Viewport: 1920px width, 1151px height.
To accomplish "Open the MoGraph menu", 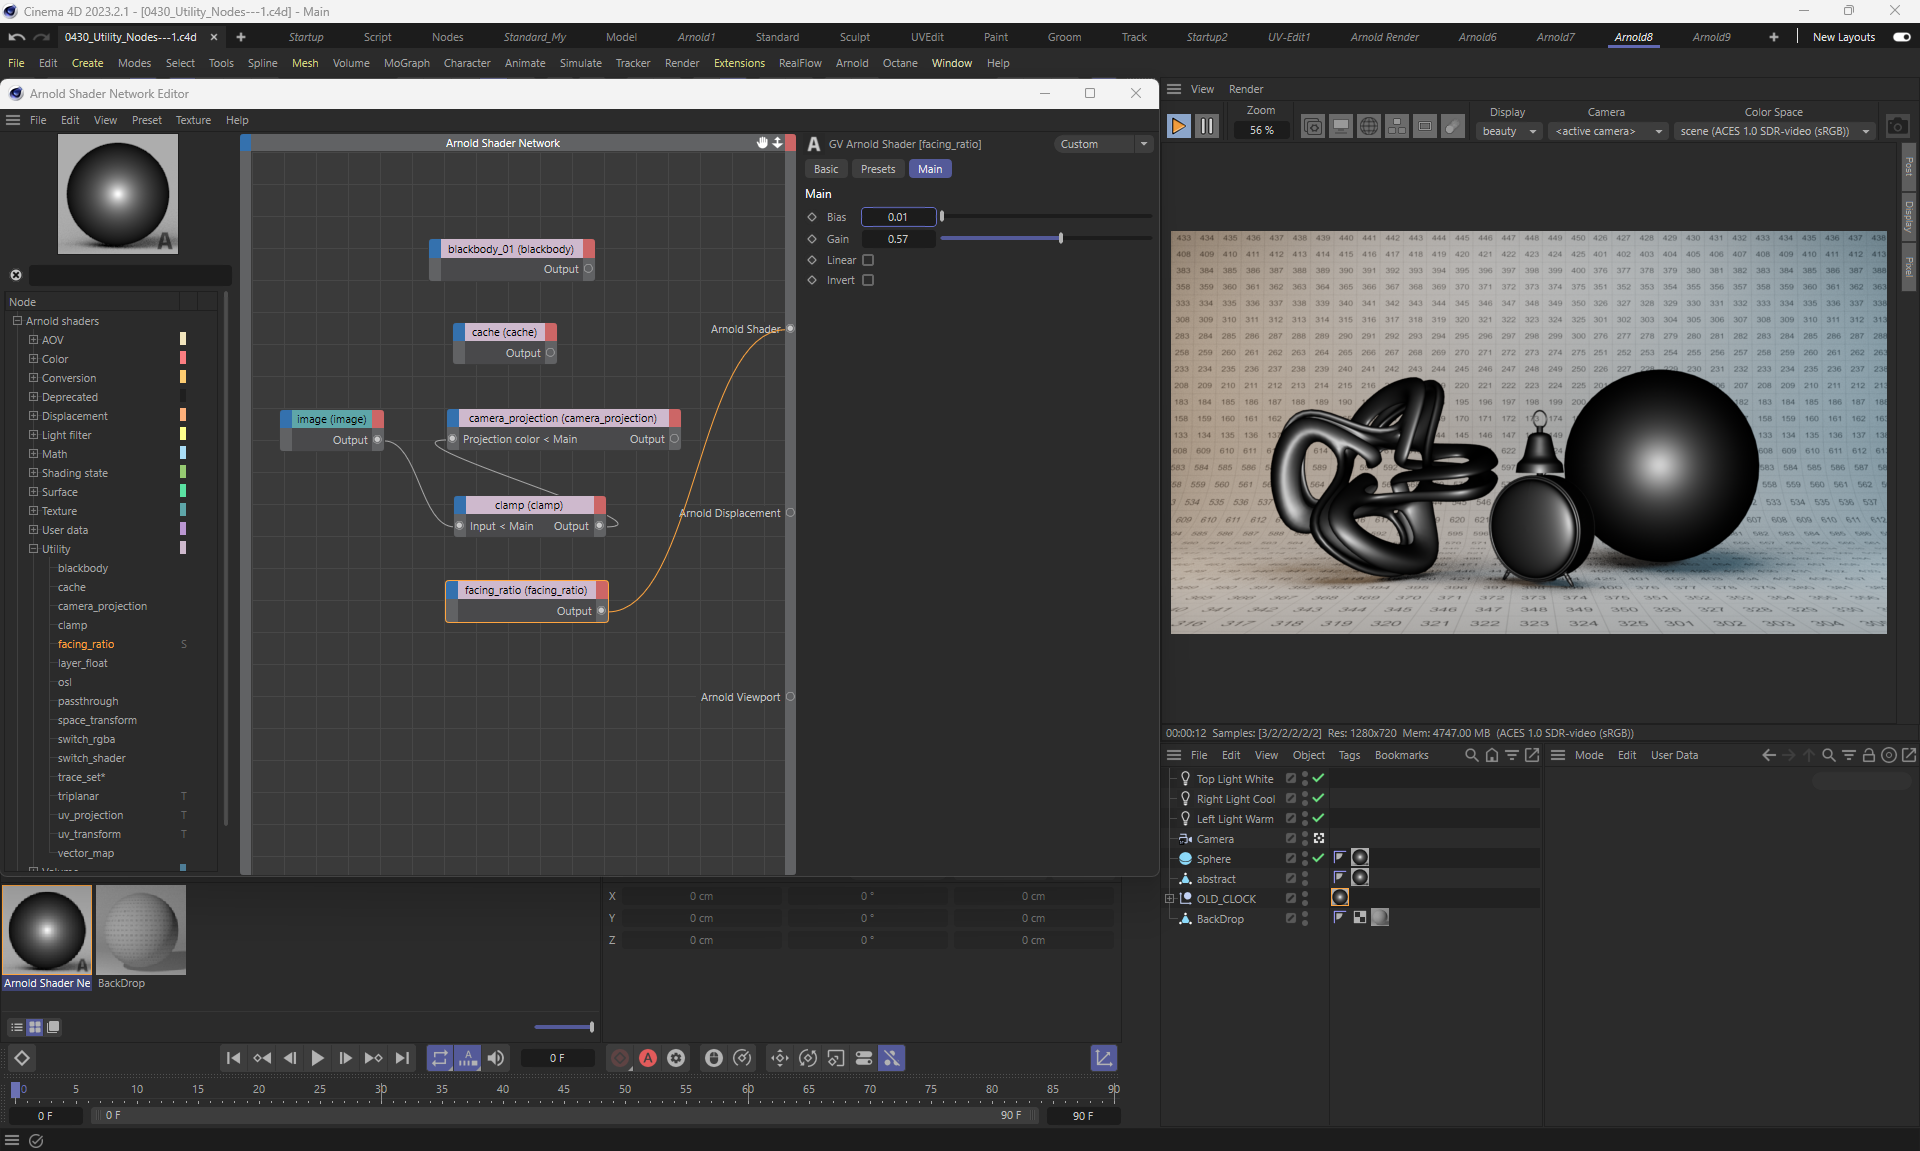I will click(406, 63).
